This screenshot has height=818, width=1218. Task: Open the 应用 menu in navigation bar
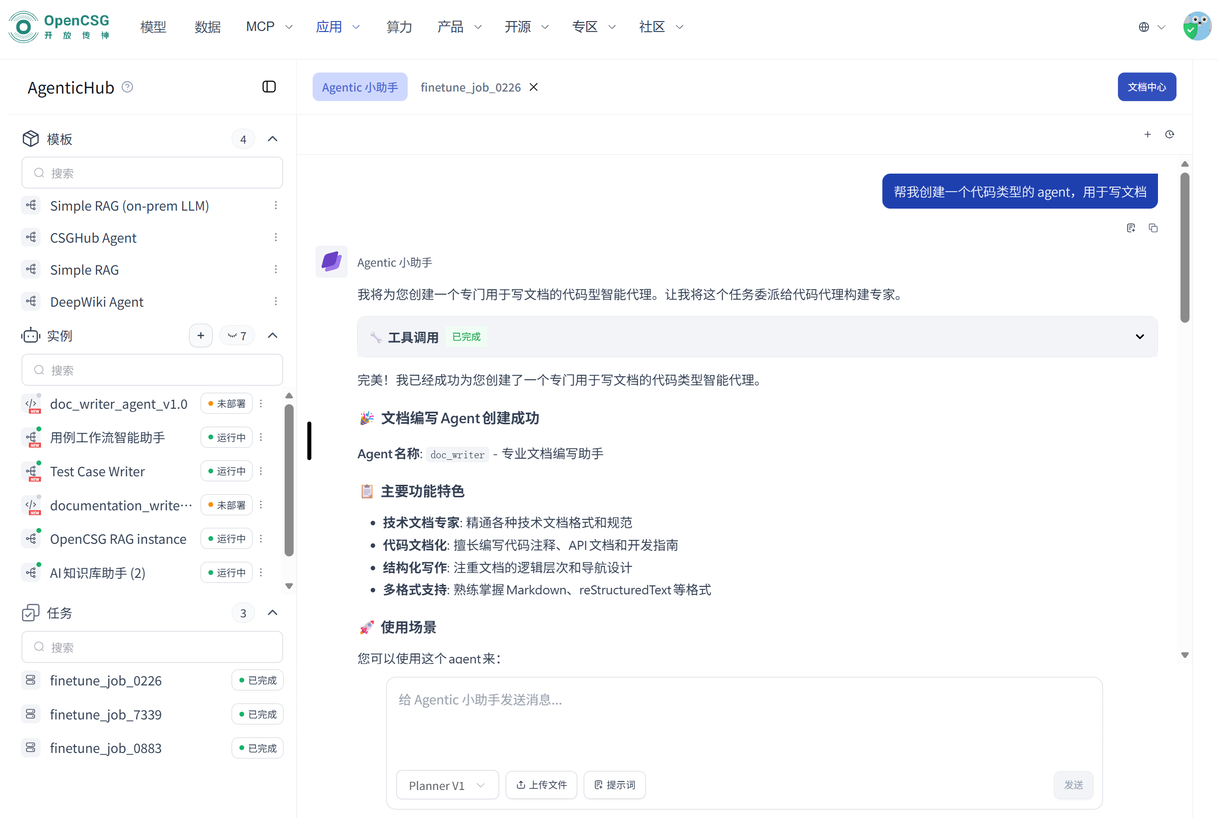click(x=337, y=27)
